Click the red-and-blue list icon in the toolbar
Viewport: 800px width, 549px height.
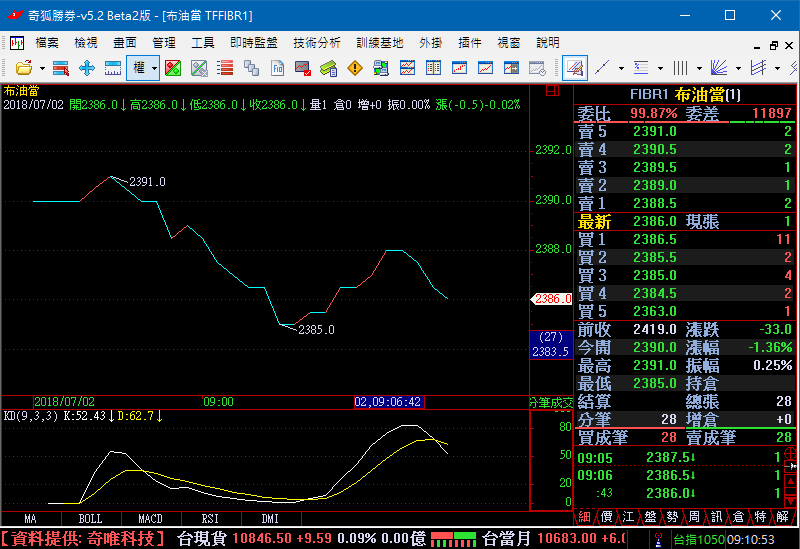pyautogui.click(x=61, y=68)
